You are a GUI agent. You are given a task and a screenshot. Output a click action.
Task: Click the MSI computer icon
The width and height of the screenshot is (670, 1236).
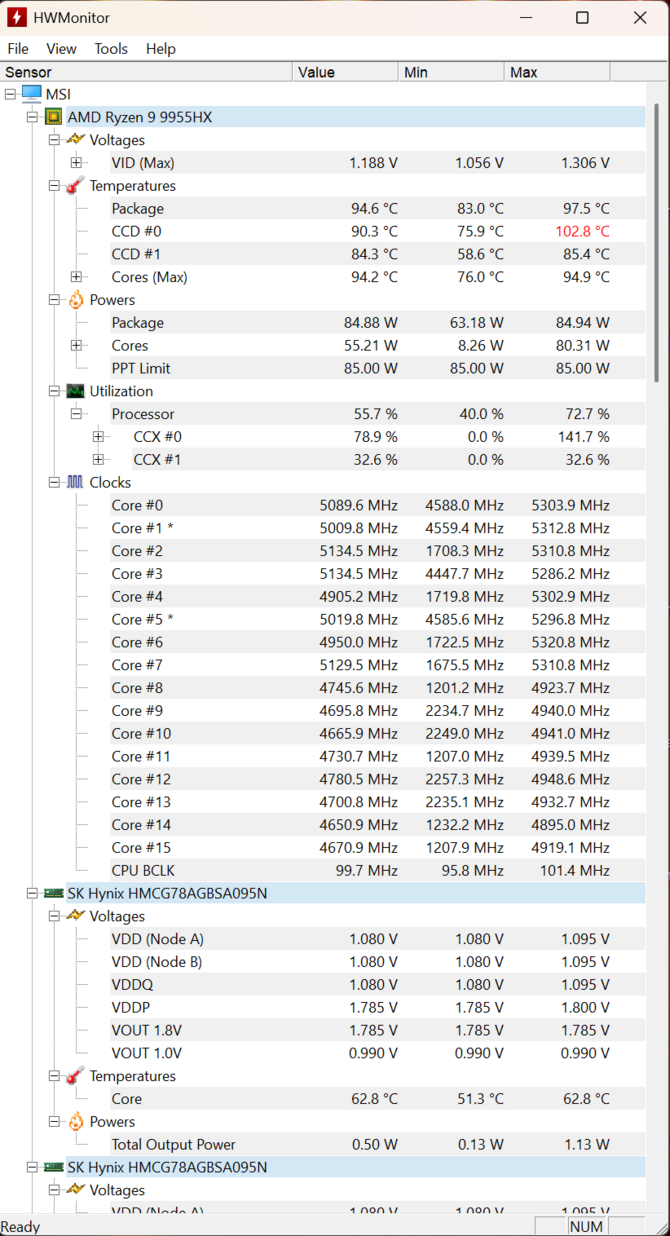coord(32,94)
